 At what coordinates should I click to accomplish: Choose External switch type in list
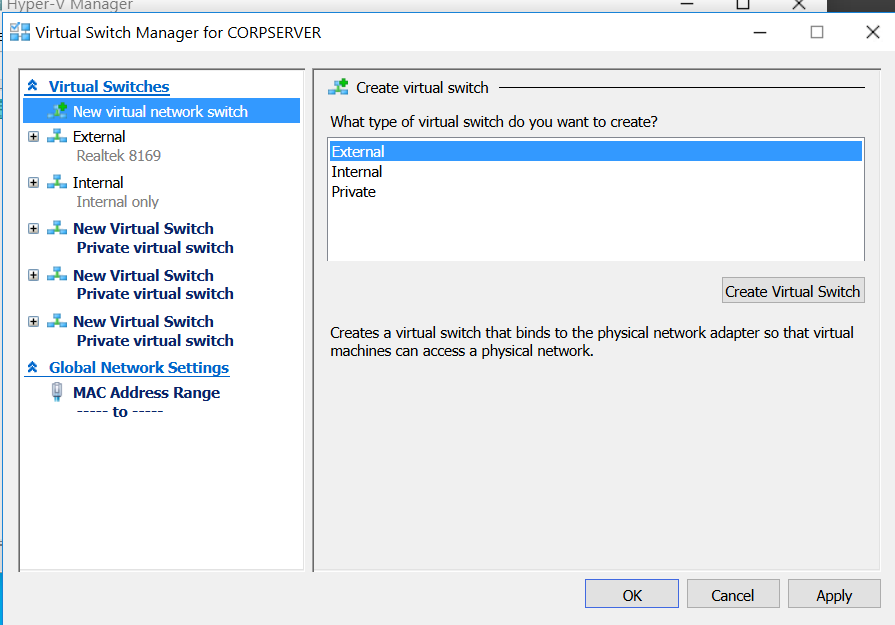tap(358, 152)
